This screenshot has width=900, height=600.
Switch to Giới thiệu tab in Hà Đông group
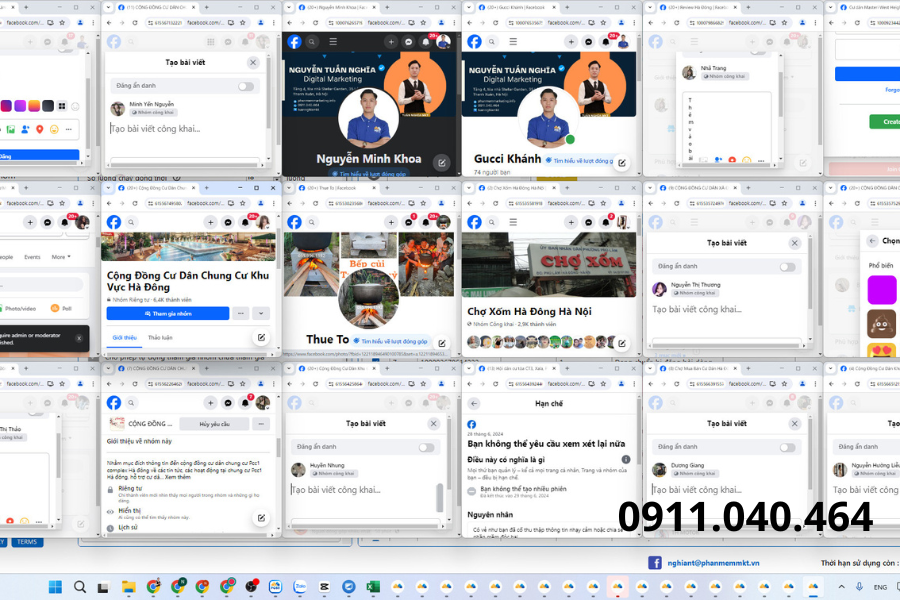(124, 338)
